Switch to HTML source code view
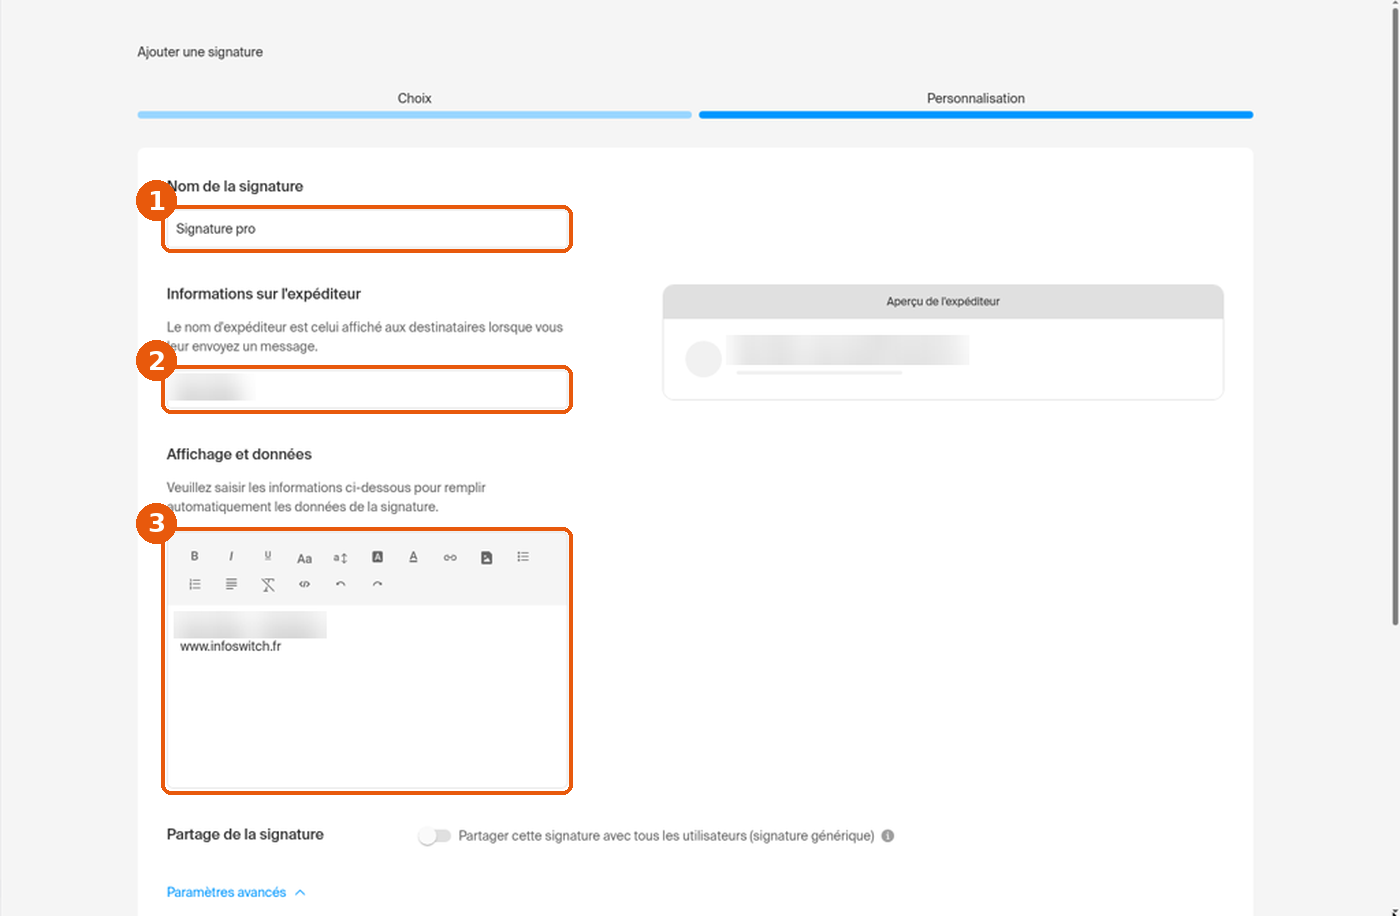 (304, 584)
